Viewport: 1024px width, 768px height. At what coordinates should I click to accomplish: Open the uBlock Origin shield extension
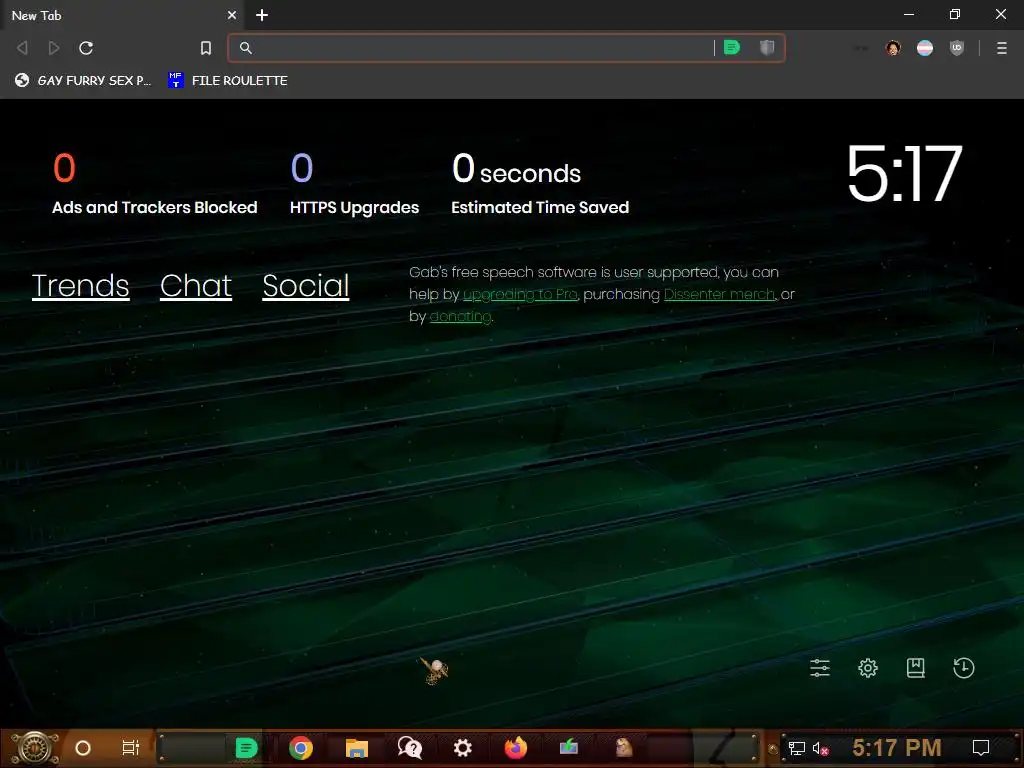click(x=957, y=48)
